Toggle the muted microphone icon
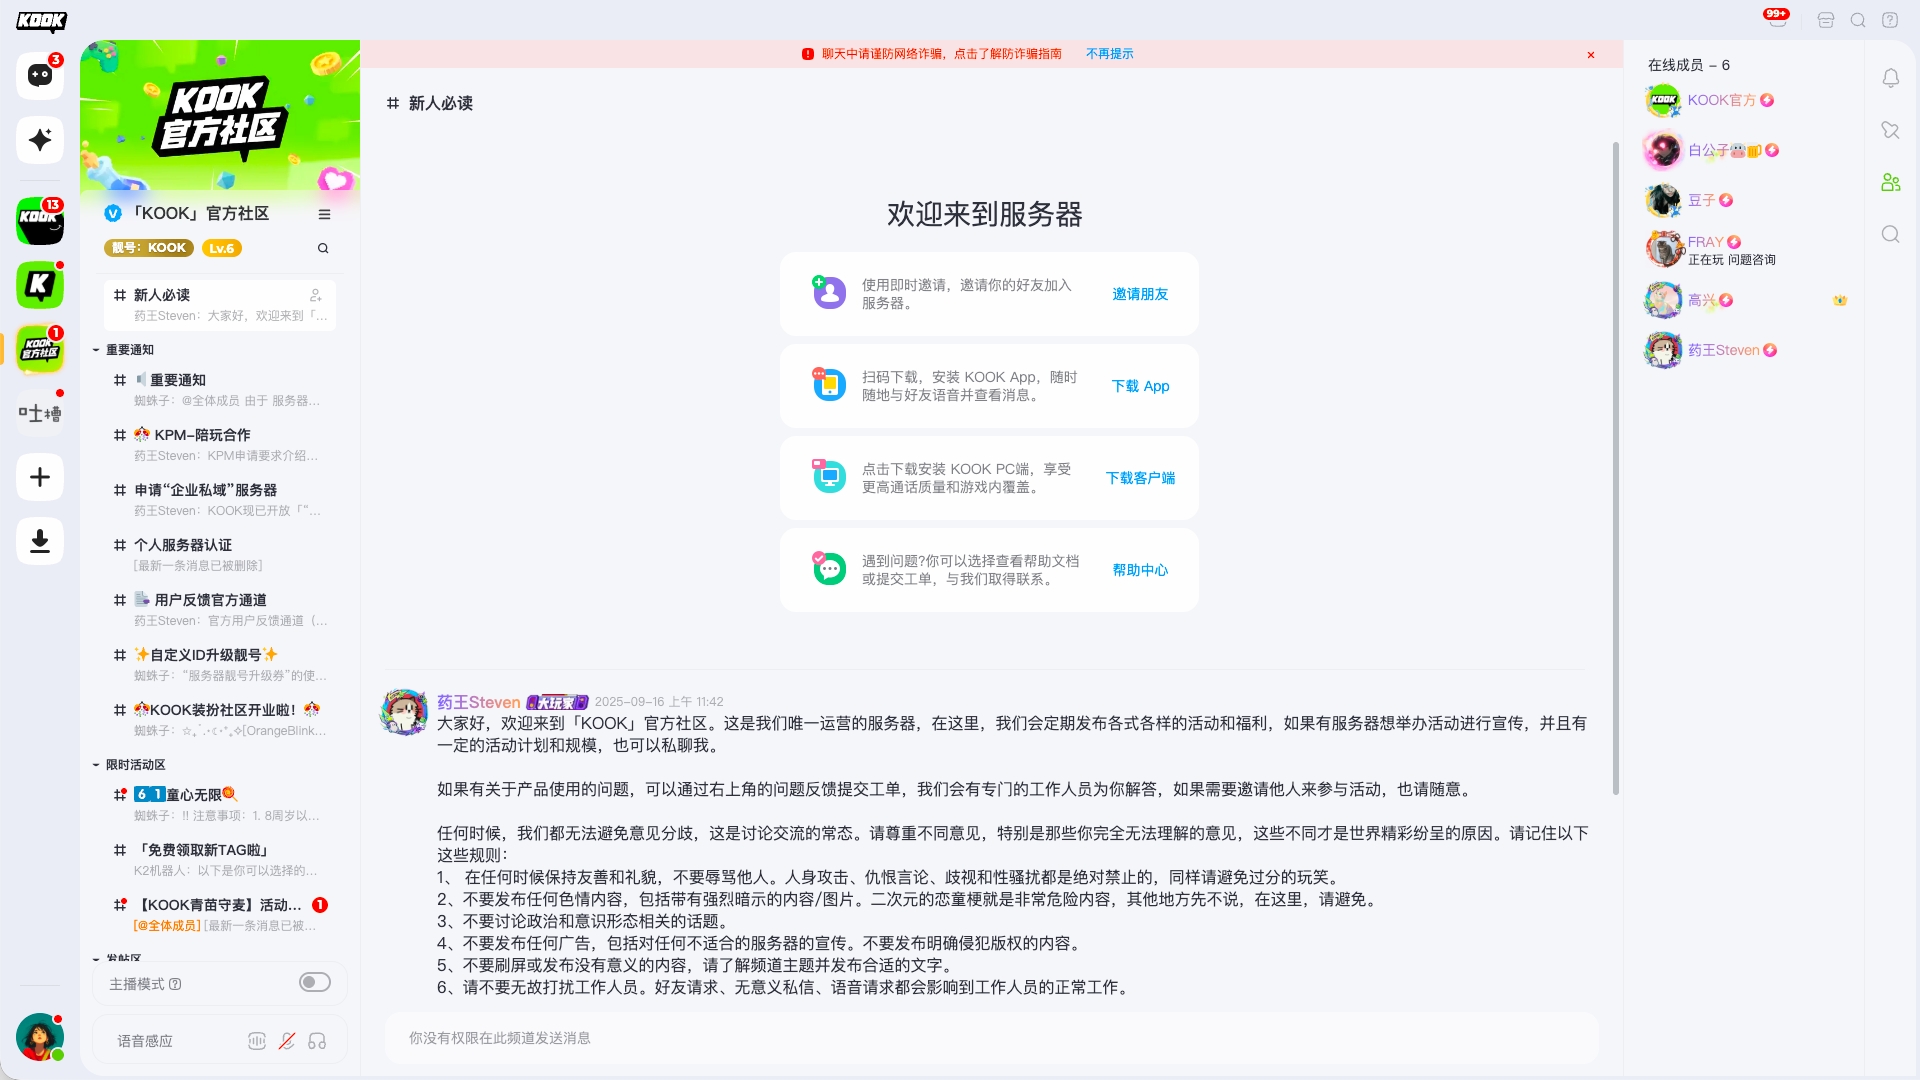This screenshot has width=1920, height=1080. click(x=287, y=1041)
